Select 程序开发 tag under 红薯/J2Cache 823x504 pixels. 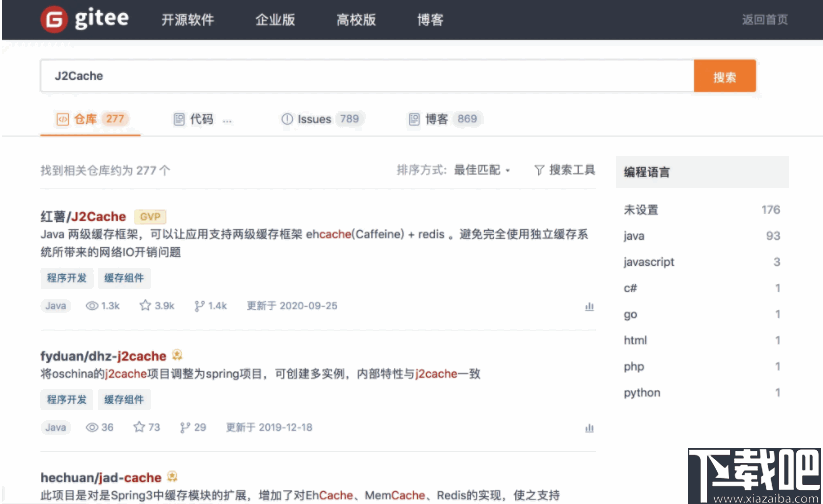[67, 278]
